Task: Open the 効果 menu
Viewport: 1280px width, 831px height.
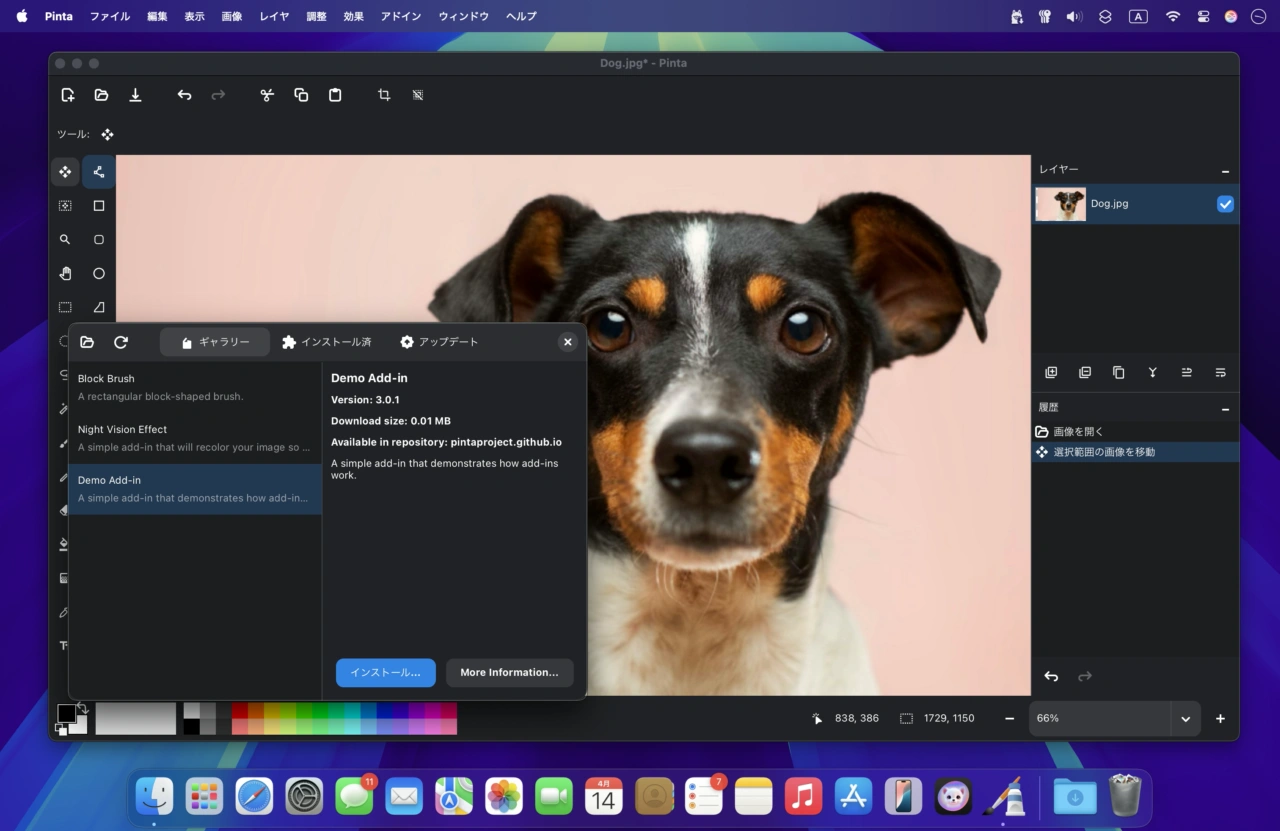Action: pos(353,16)
